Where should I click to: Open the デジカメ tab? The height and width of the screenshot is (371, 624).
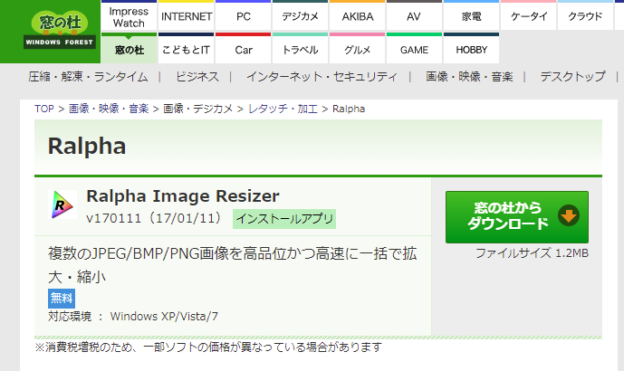click(x=300, y=16)
